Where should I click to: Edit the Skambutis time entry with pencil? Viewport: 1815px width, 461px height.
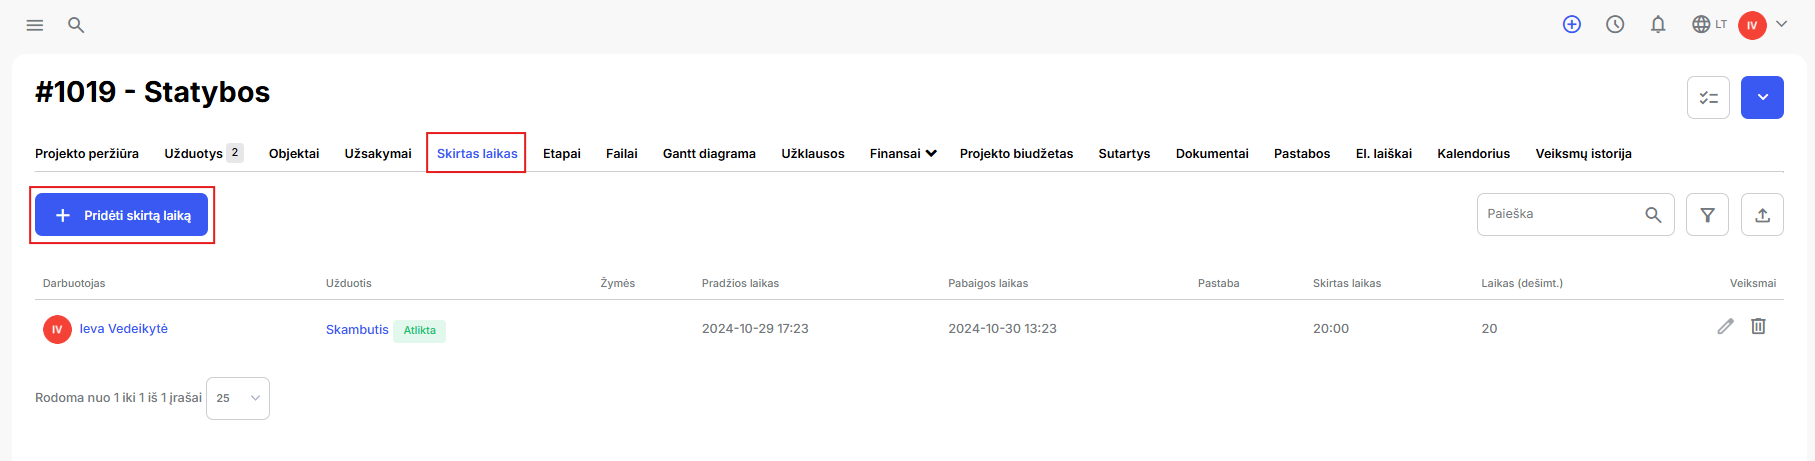[x=1725, y=327]
